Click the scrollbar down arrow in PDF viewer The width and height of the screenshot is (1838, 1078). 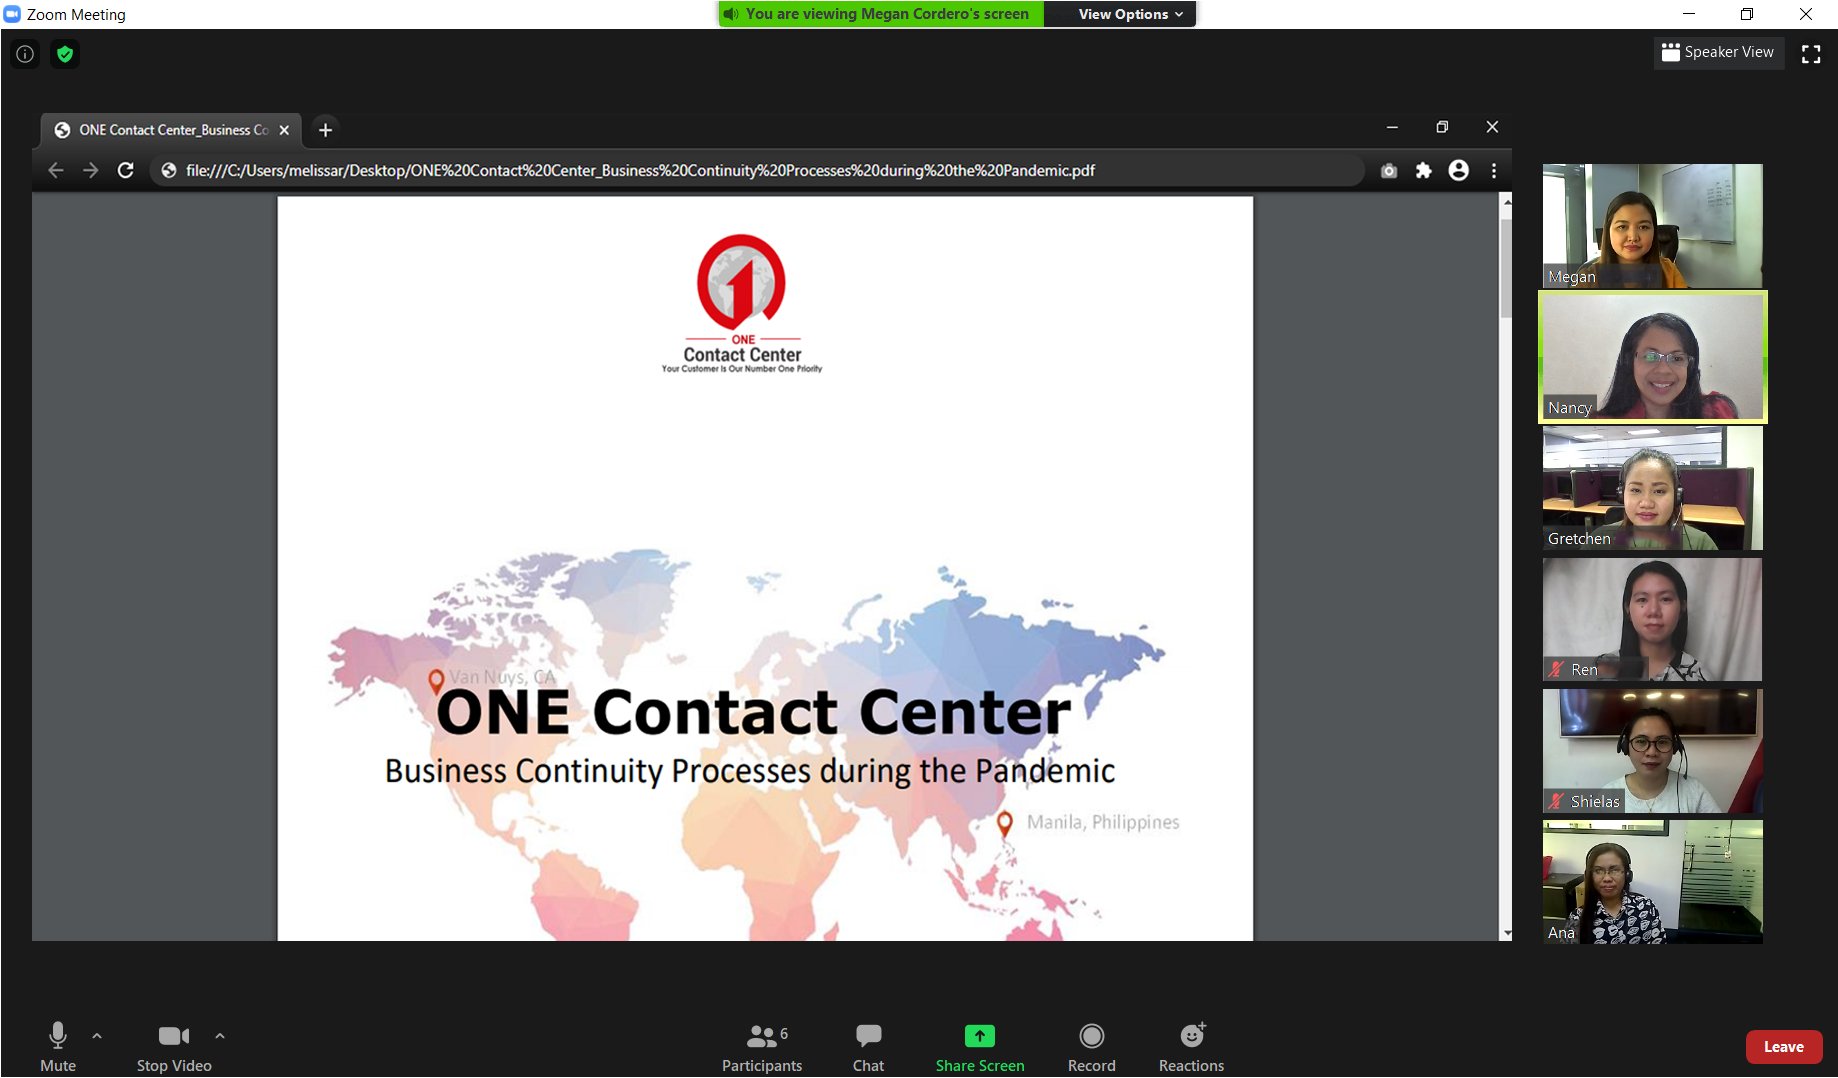1506,933
